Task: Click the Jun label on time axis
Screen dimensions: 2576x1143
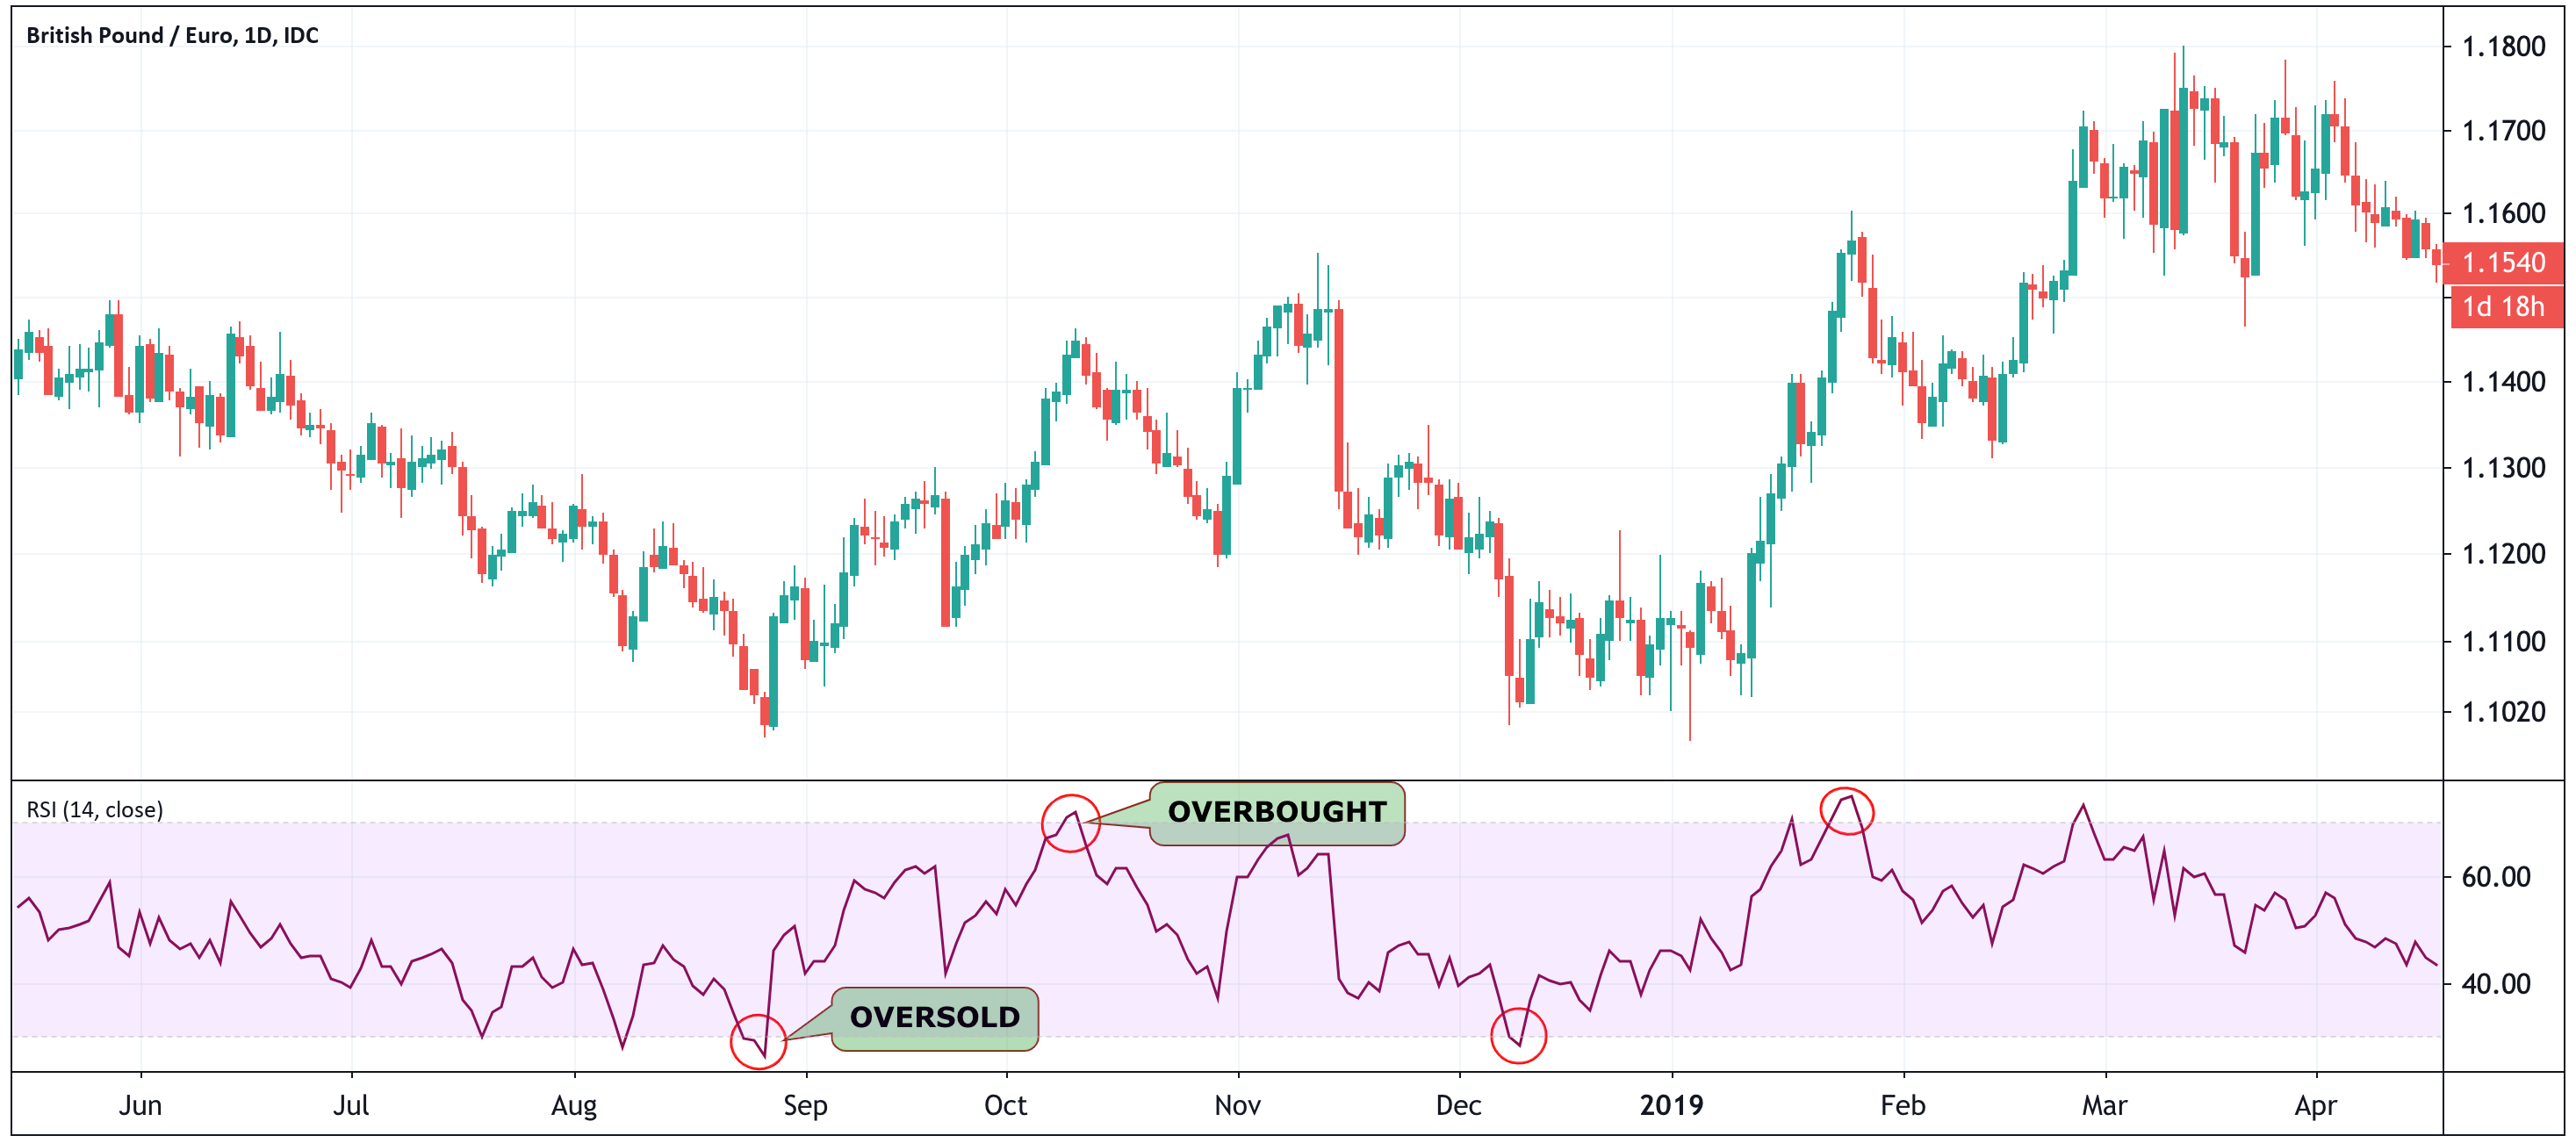Action: 140,1105
